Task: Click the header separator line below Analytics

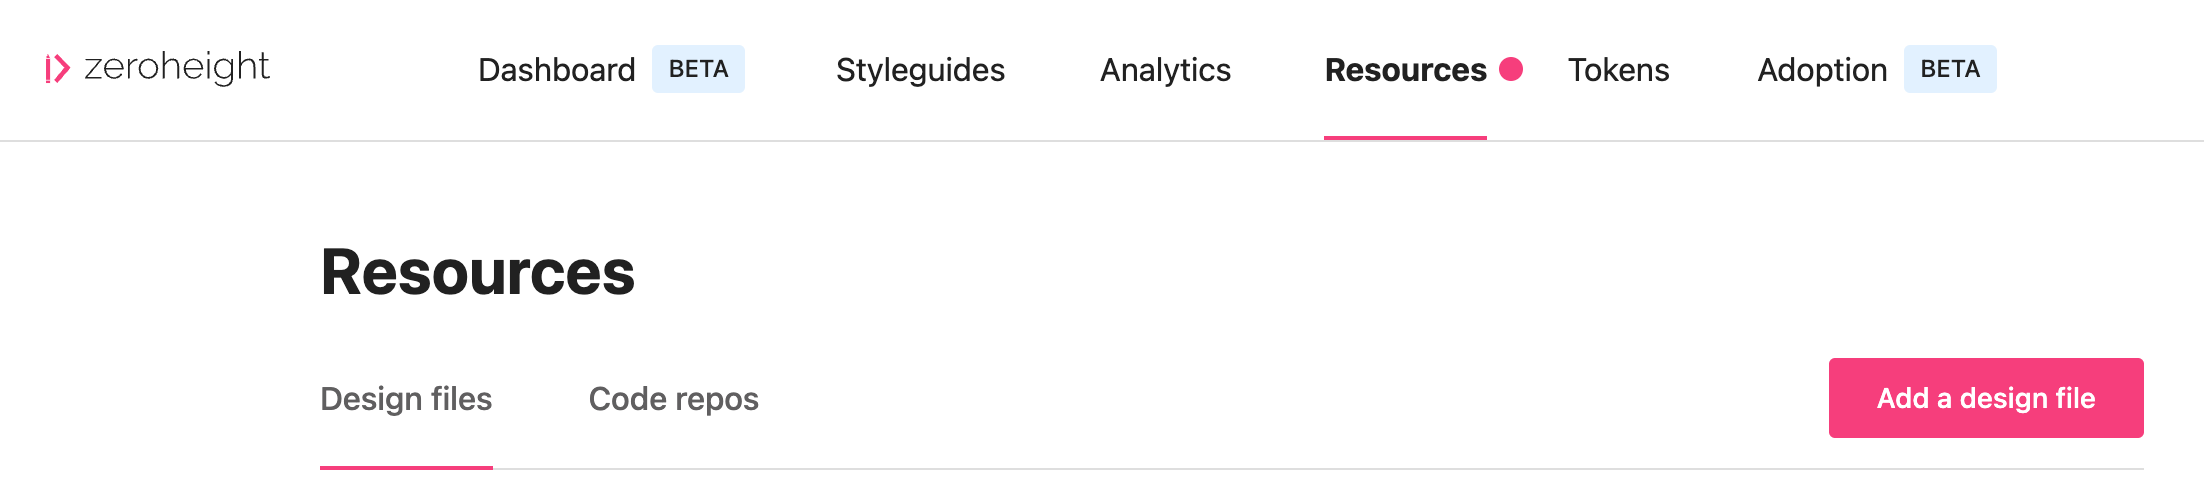Action: point(1165,141)
